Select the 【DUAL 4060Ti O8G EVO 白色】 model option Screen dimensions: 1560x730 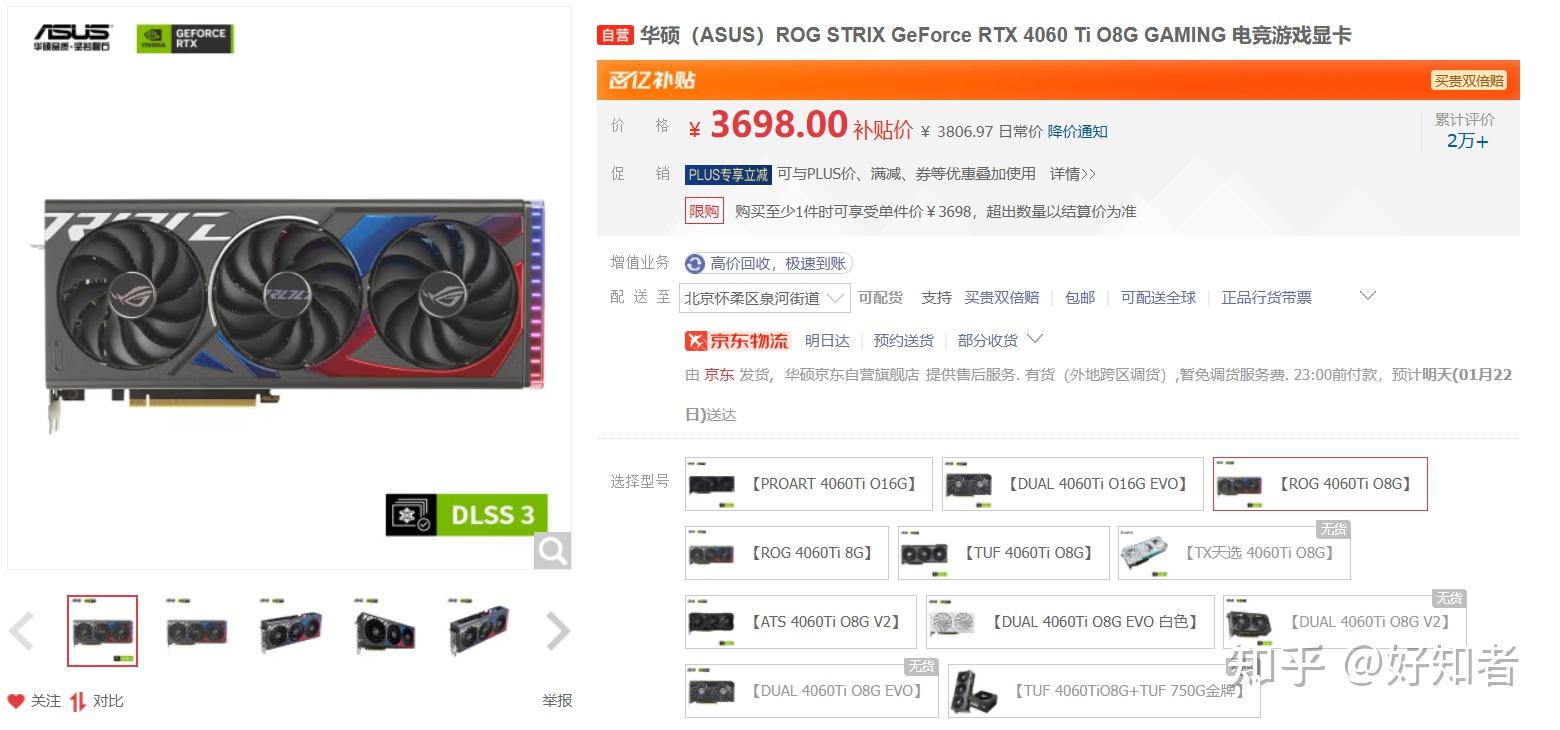click(x=1070, y=622)
